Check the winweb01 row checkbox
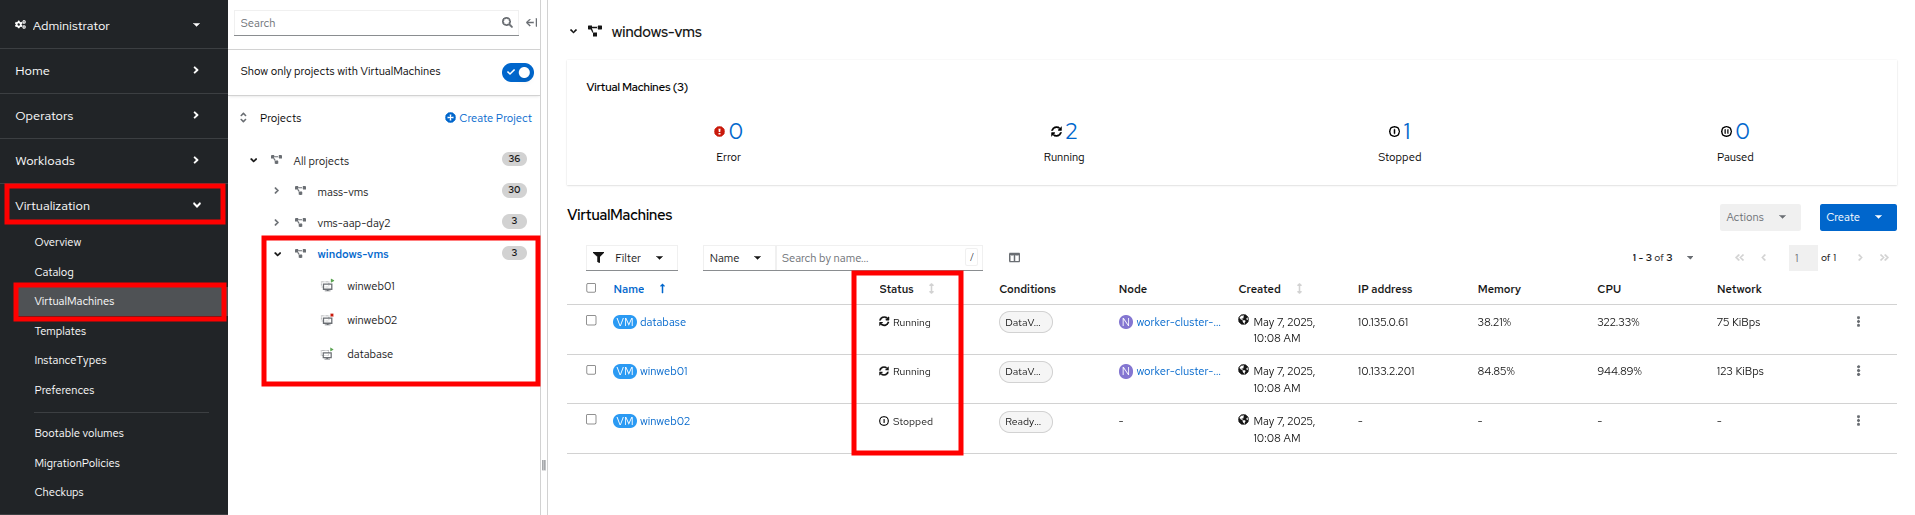Image resolution: width=1915 pixels, height=515 pixels. pos(591,370)
